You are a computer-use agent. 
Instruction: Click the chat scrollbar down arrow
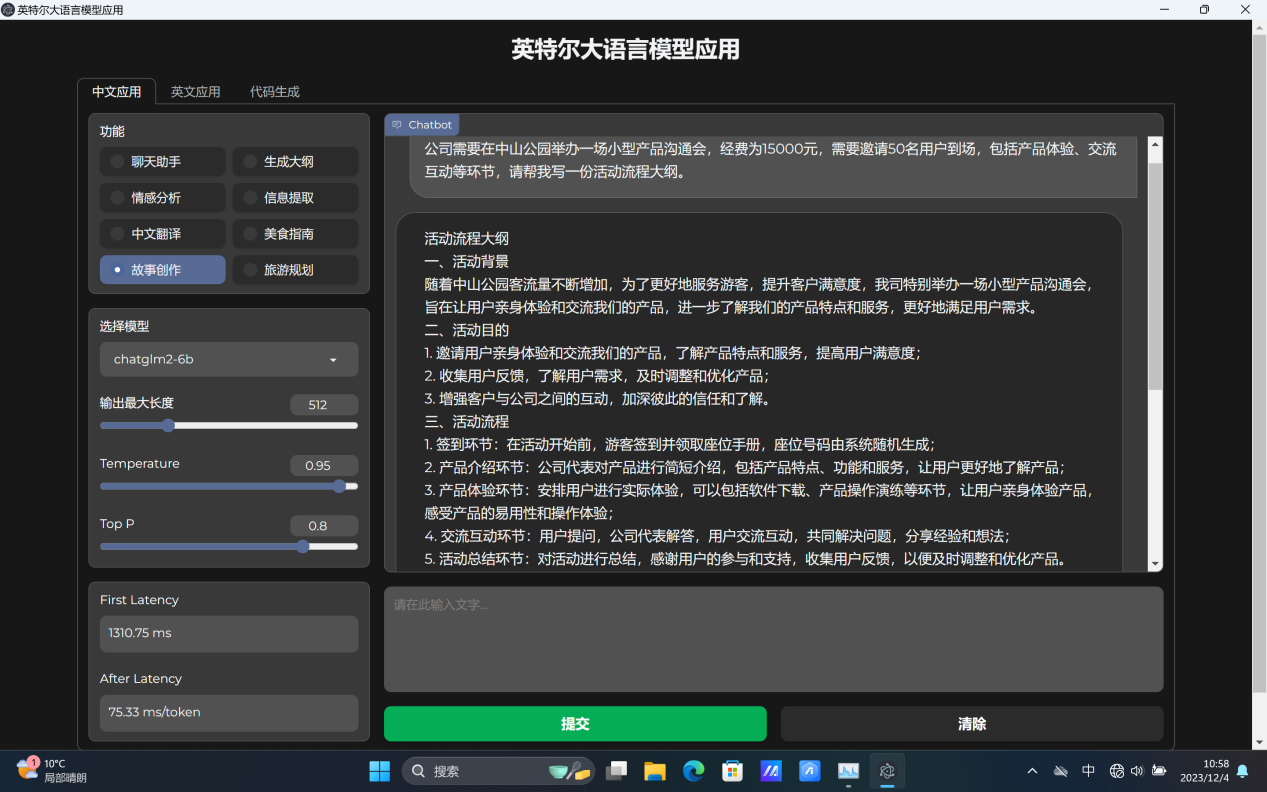tap(1155, 565)
